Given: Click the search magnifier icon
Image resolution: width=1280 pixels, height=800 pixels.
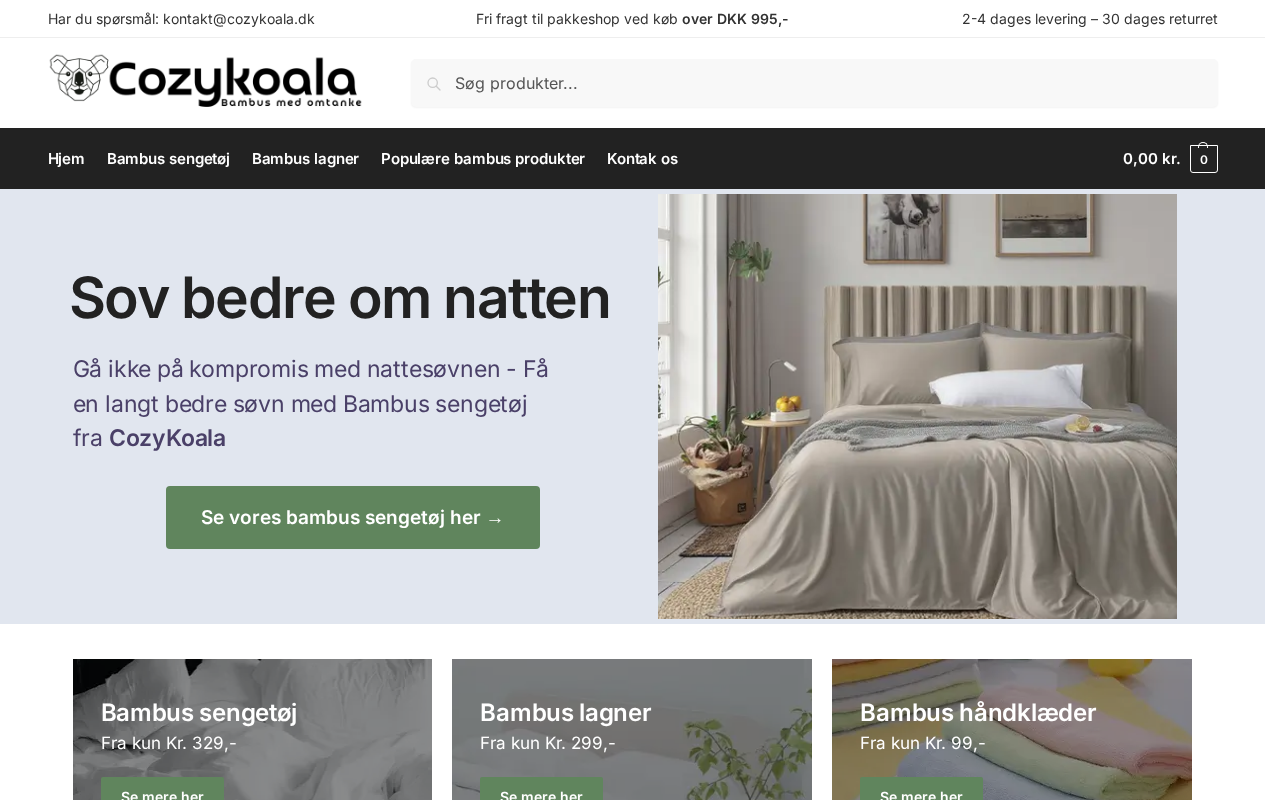Looking at the screenshot, I should (x=433, y=84).
